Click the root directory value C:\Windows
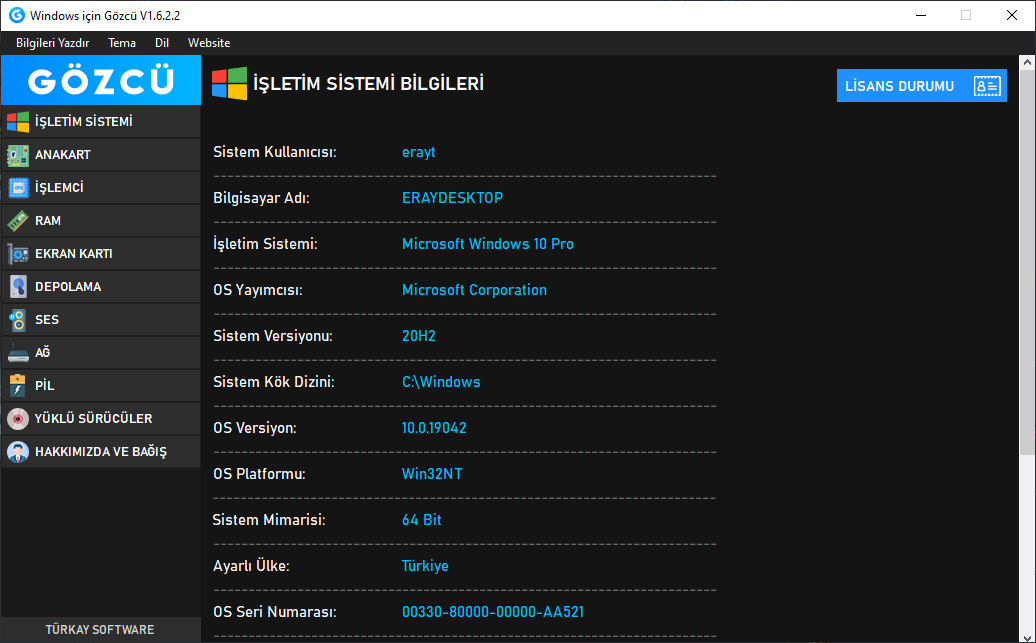This screenshot has width=1036, height=643. (441, 382)
